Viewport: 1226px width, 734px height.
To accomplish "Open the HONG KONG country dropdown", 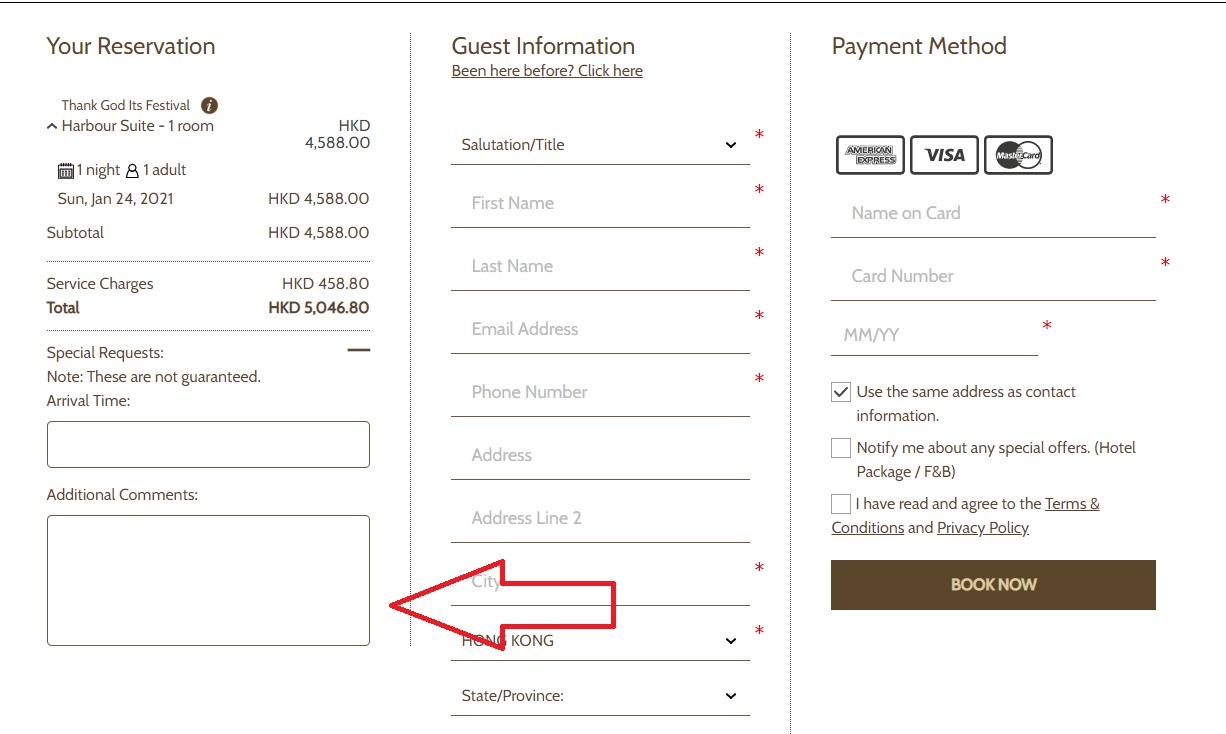I will point(600,641).
